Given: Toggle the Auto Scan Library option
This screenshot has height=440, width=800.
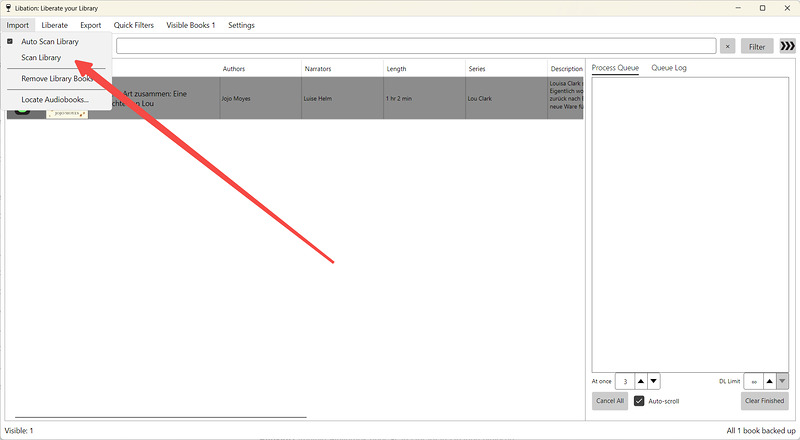Looking at the screenshot, I should click(x=50, y=41).
